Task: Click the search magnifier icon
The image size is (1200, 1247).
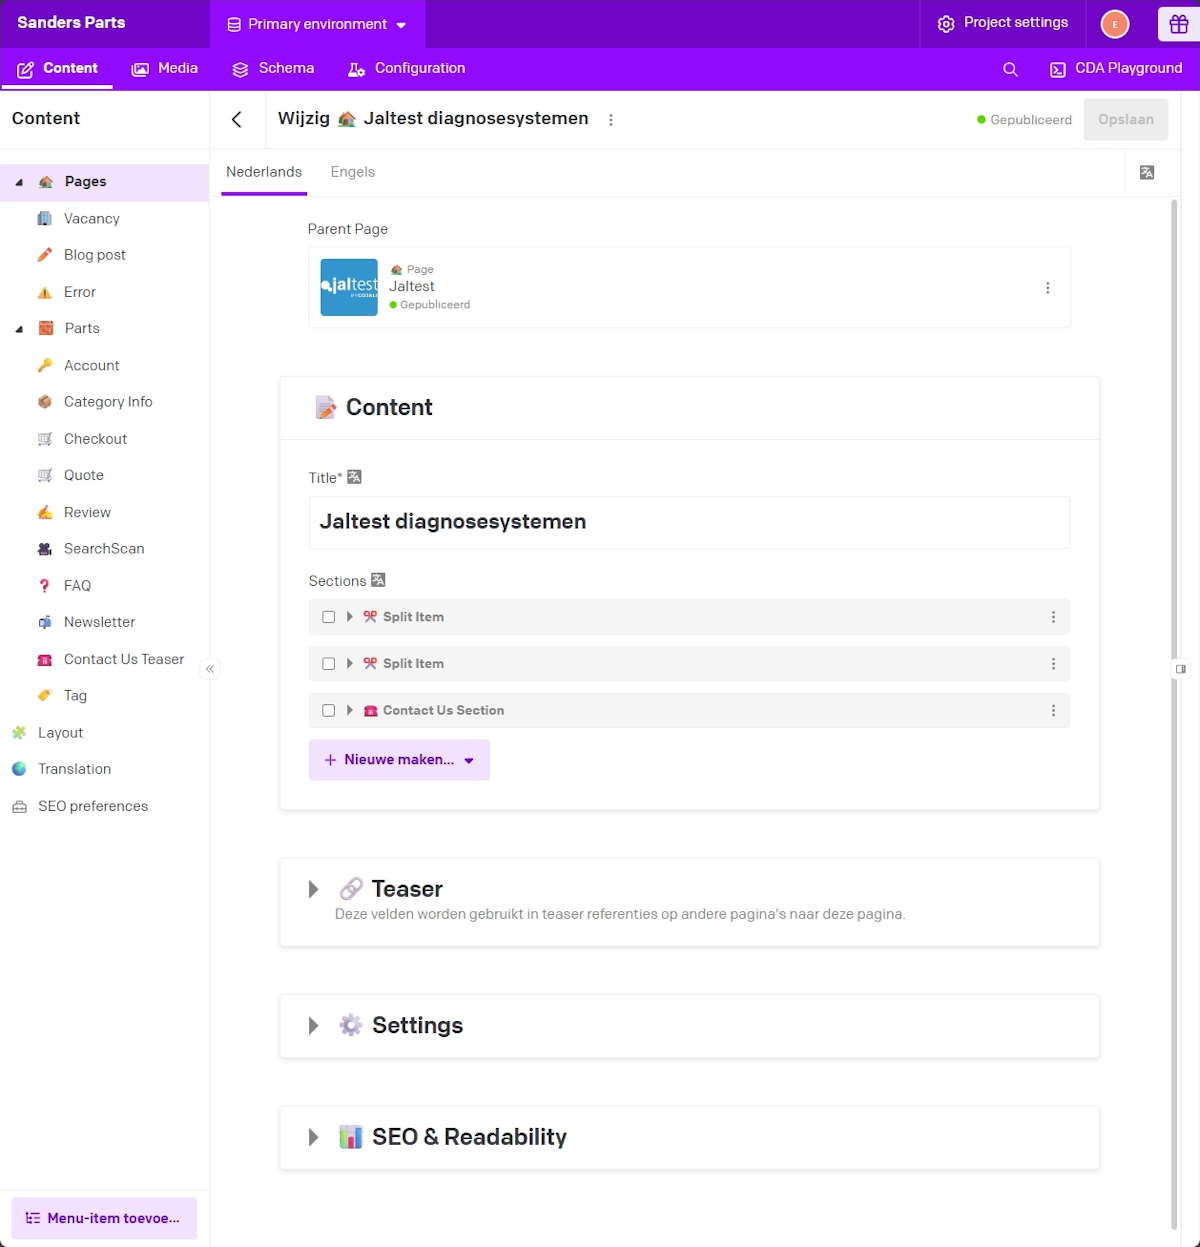Action: tap(1010, 69)
